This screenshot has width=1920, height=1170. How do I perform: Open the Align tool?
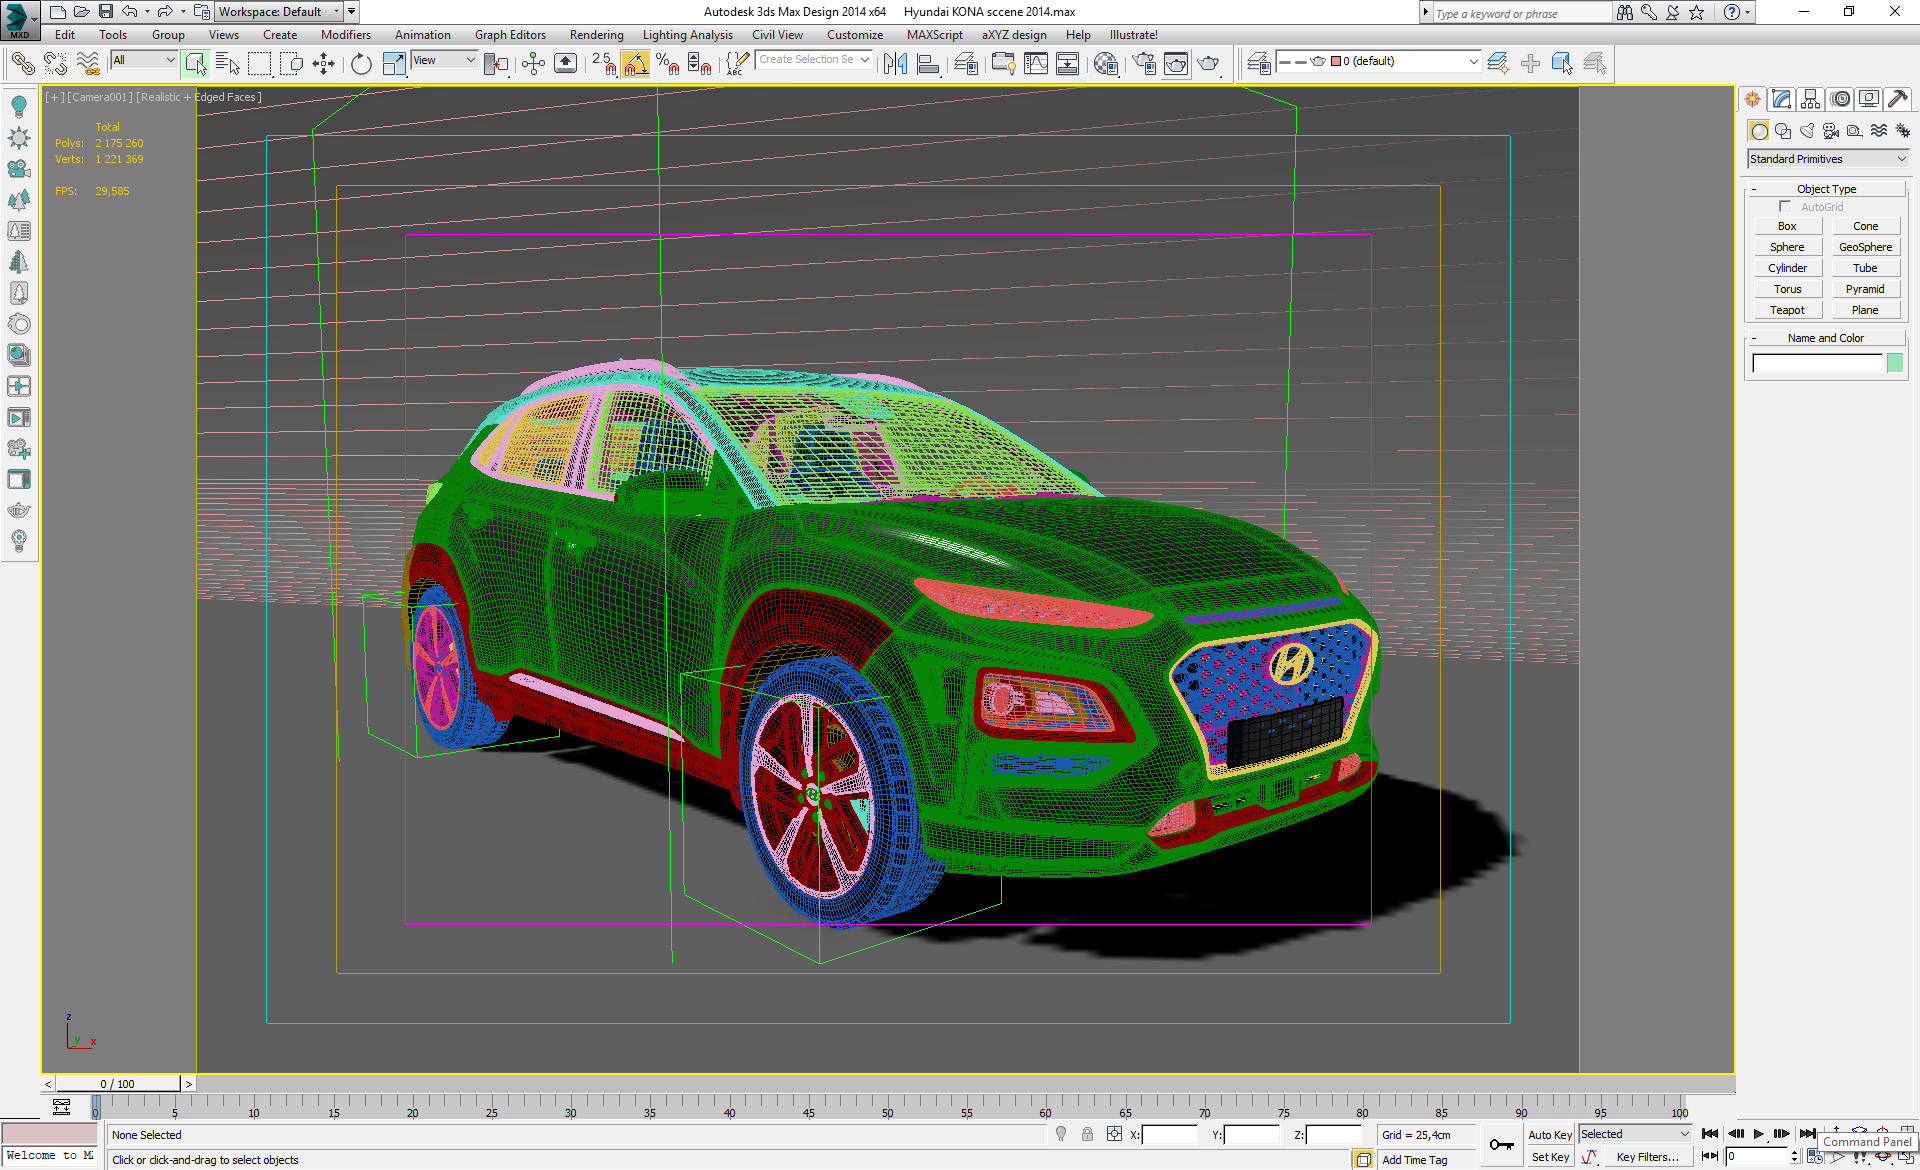pos(928,64)
